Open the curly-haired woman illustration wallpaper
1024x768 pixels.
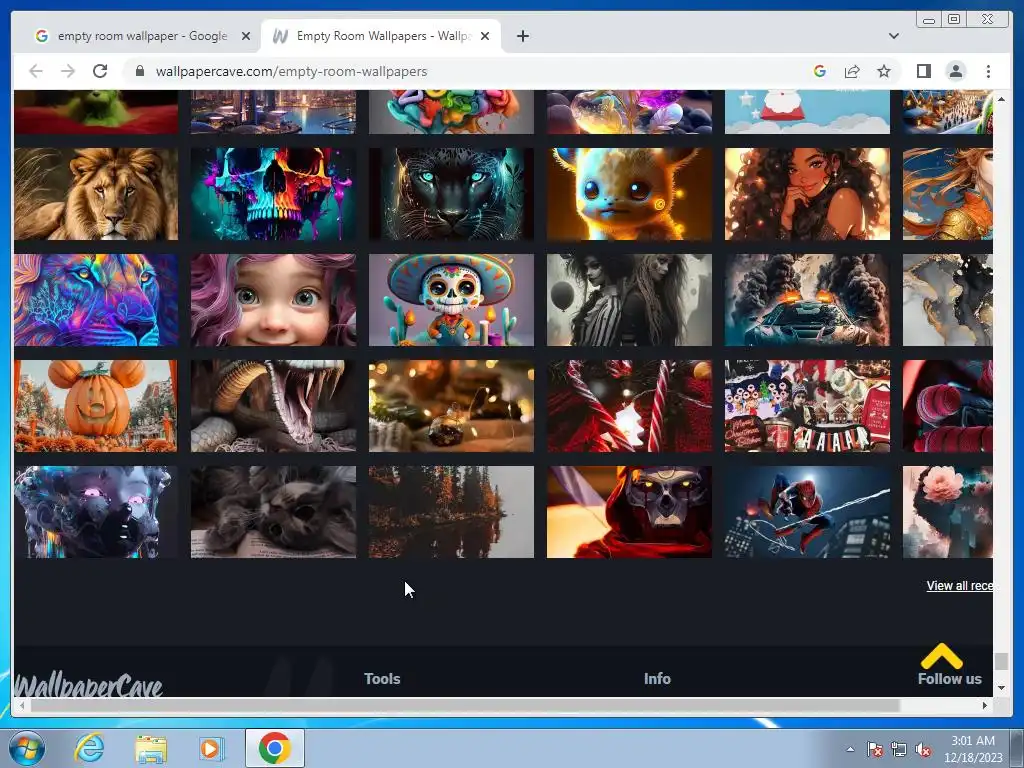pyautogui.click(x=807, y=194)
